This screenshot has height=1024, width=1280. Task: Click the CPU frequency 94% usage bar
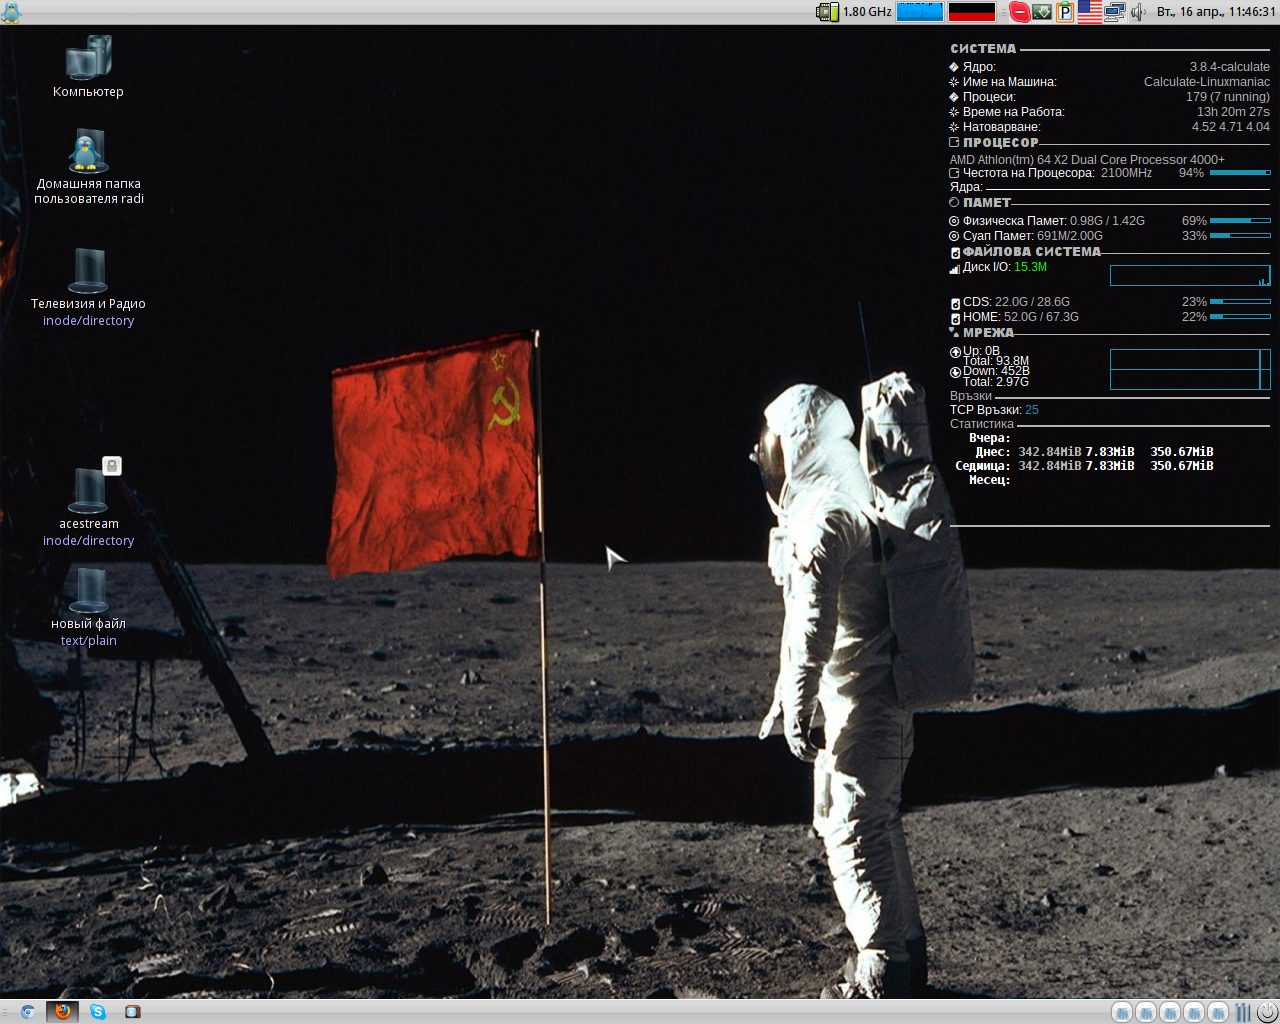[x=1240, y=173]
